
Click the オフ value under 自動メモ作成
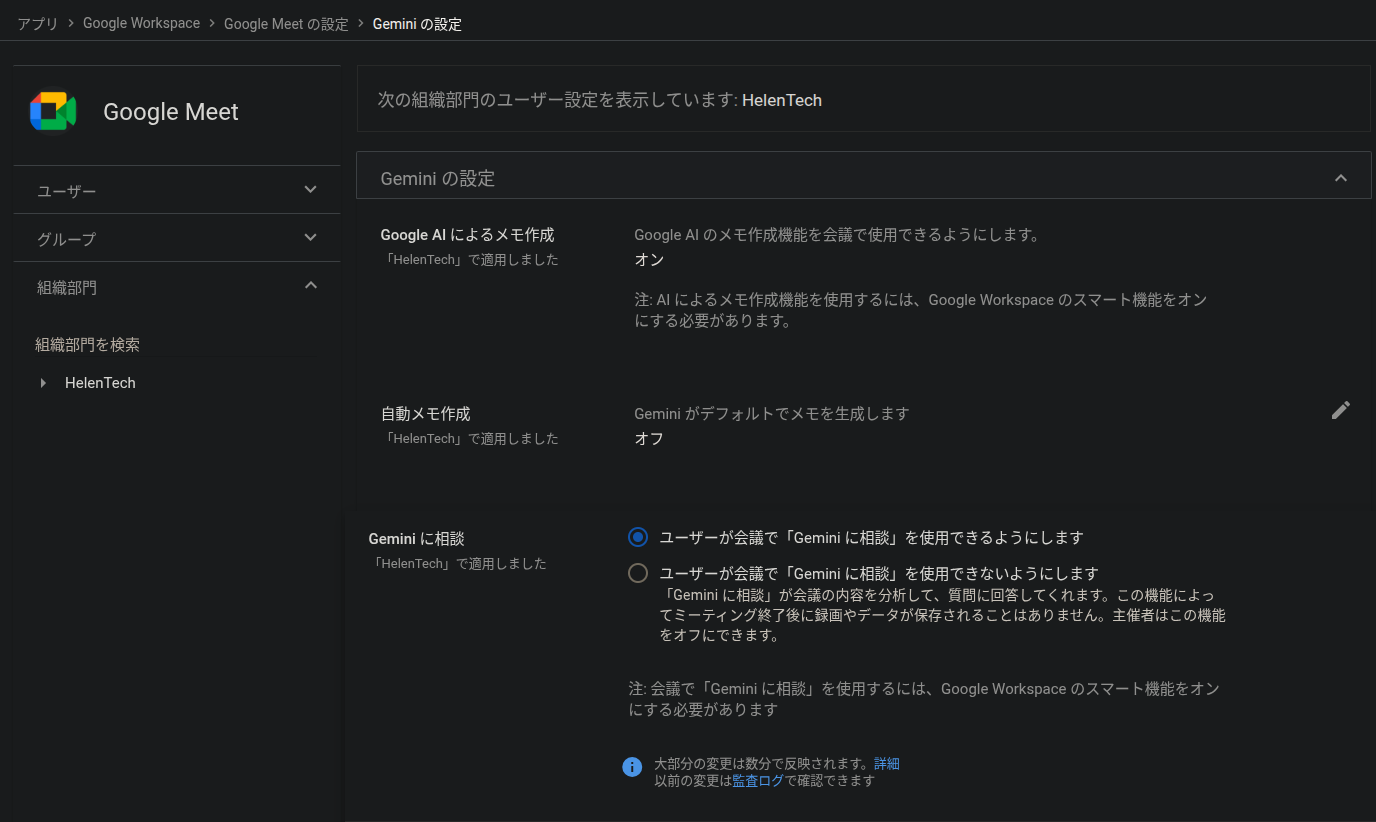coord(649,438)
